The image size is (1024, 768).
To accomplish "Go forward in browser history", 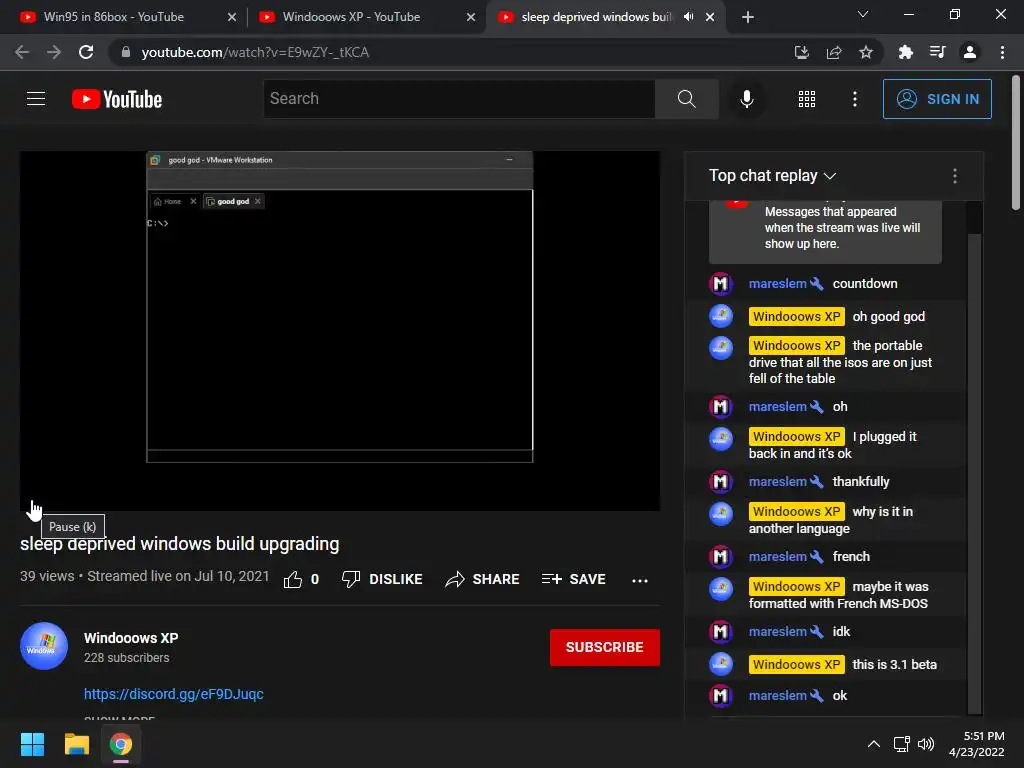I will tap(54, 52).
